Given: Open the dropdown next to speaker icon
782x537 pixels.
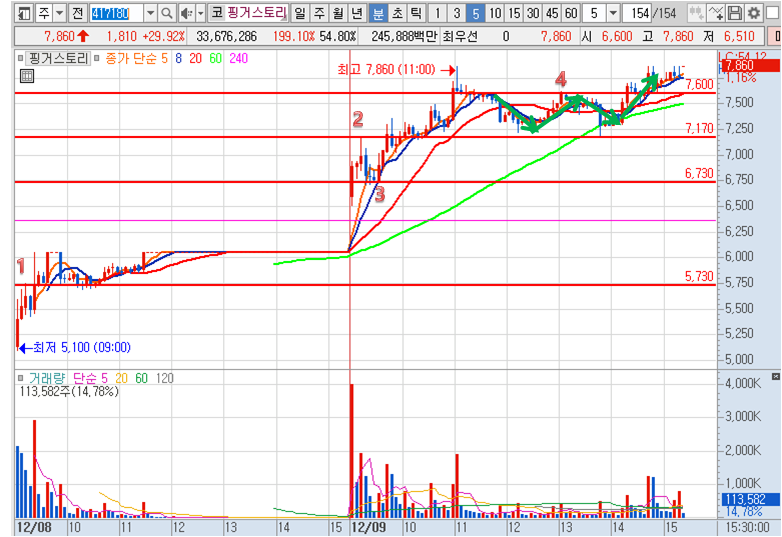Looking at the screenshot, I should pos(200,13).
